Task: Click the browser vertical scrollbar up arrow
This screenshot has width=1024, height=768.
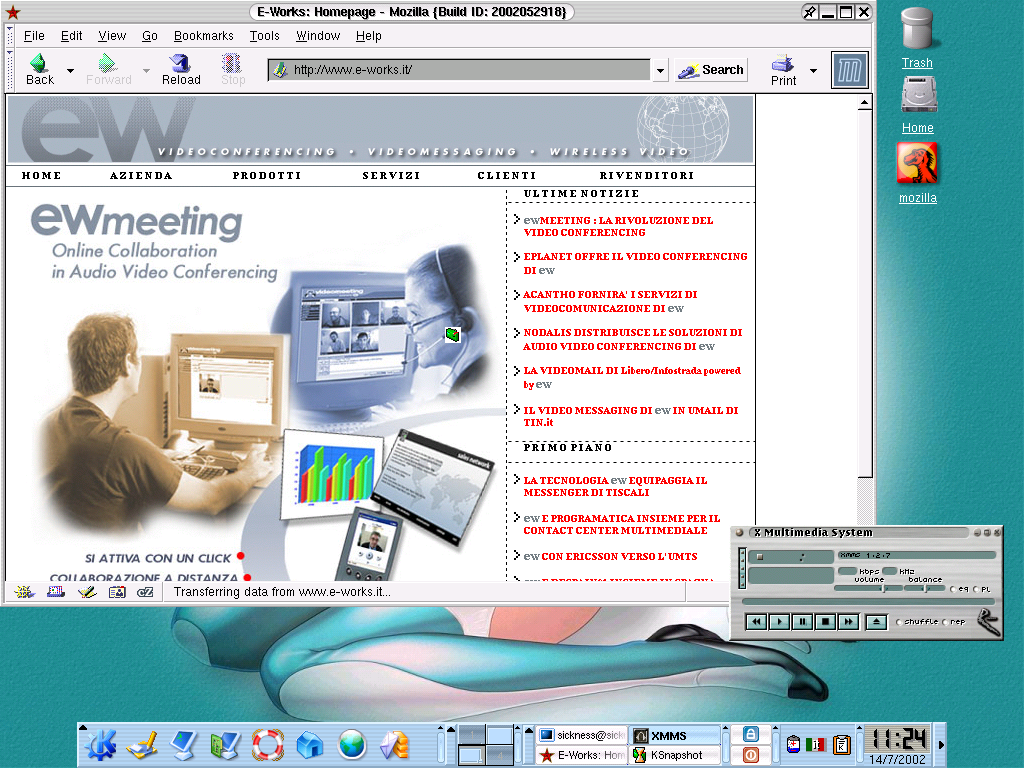Action: pyautogui.click(x=865, y=103)
